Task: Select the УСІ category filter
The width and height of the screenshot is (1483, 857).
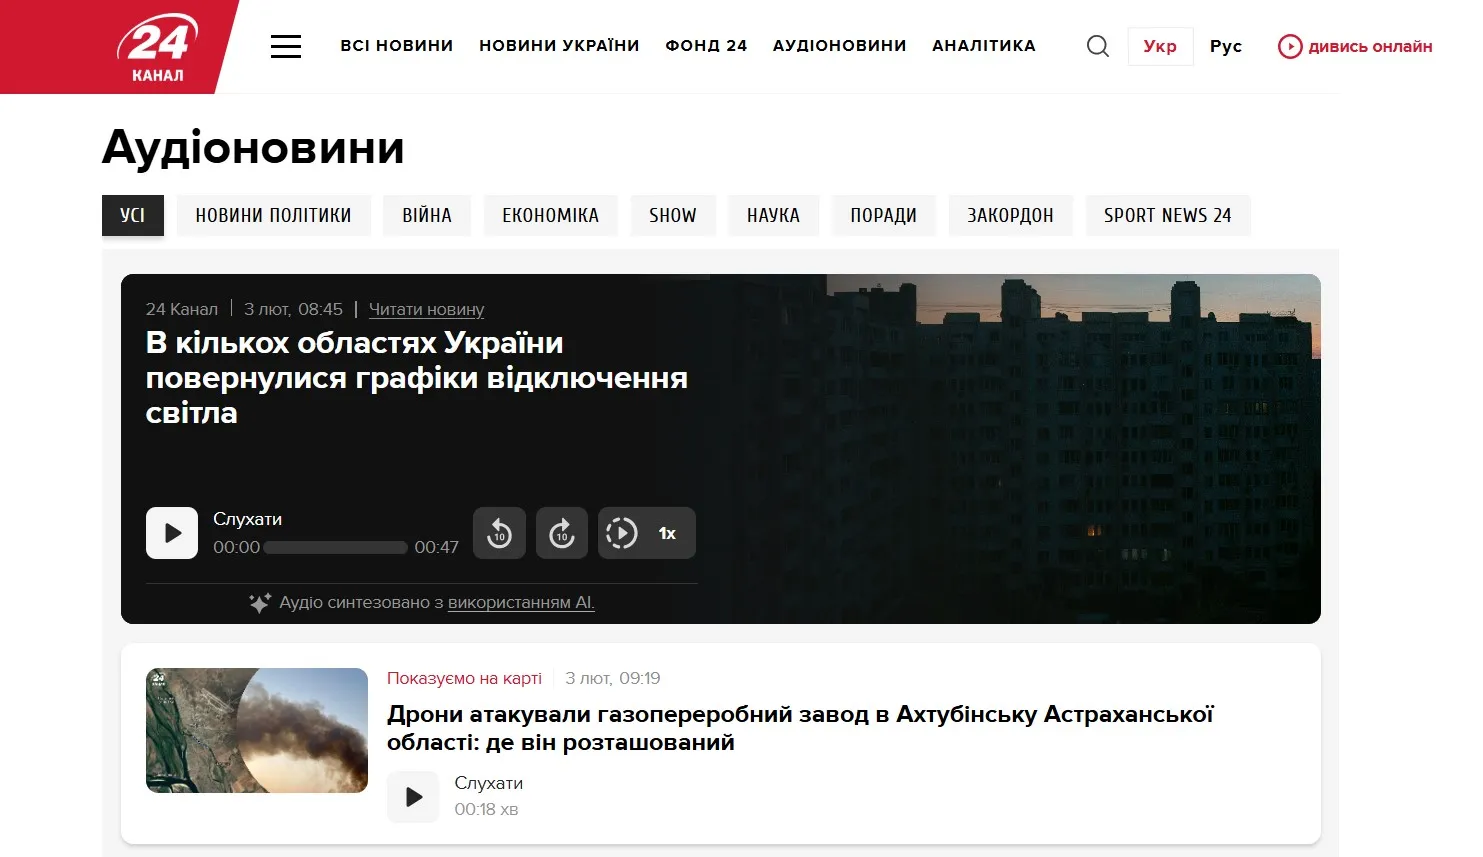Action: (x=133, y=215)
